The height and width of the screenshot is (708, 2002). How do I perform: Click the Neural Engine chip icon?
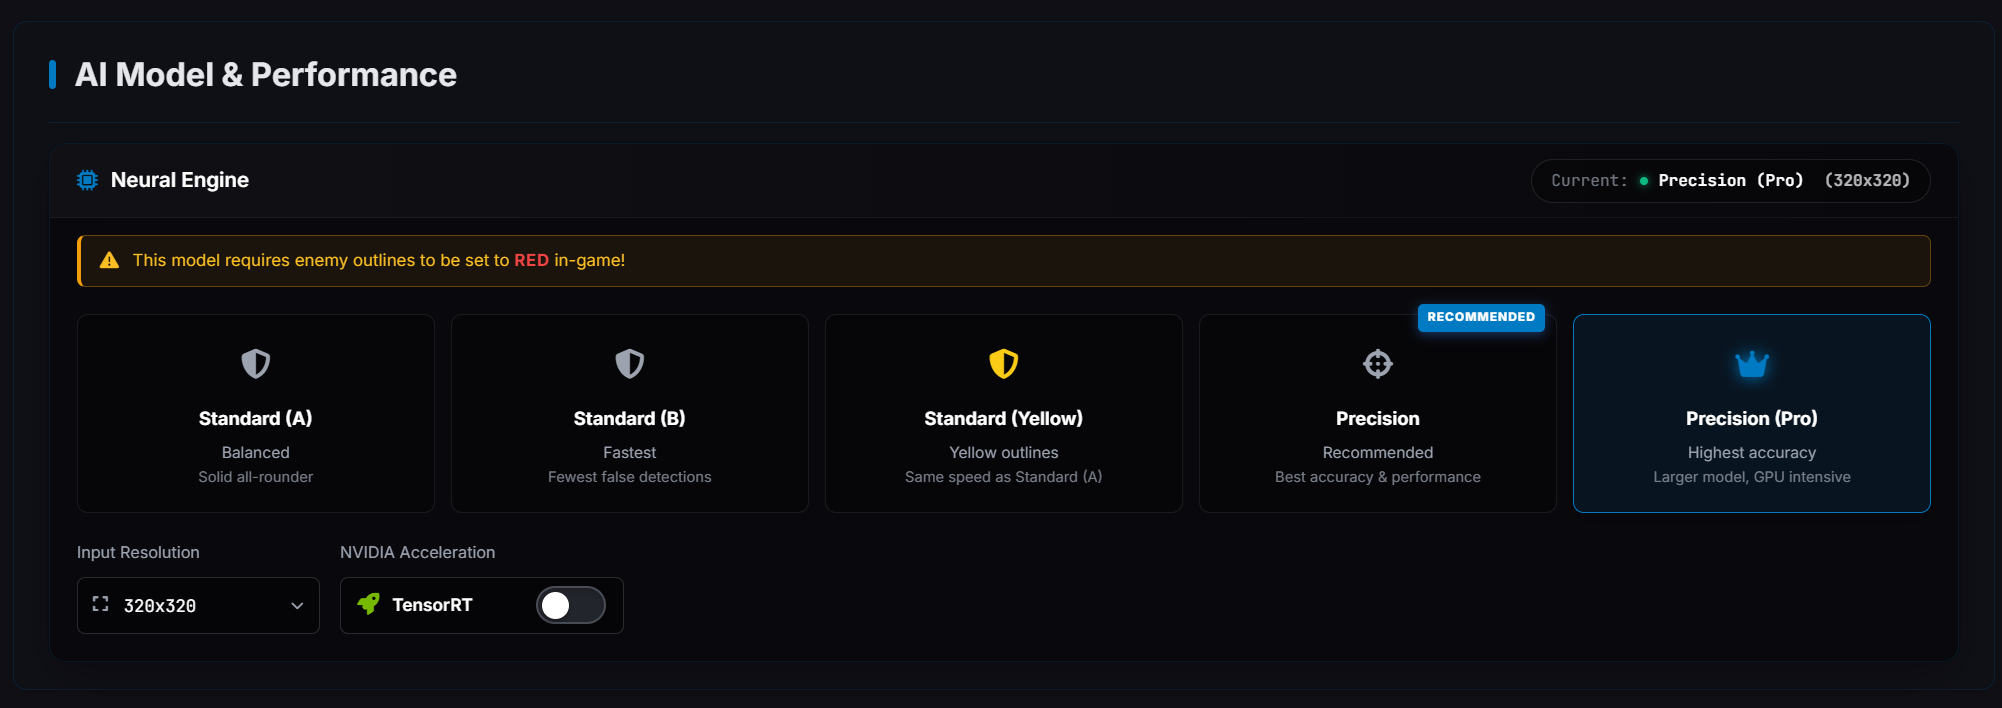coord(88,180)
